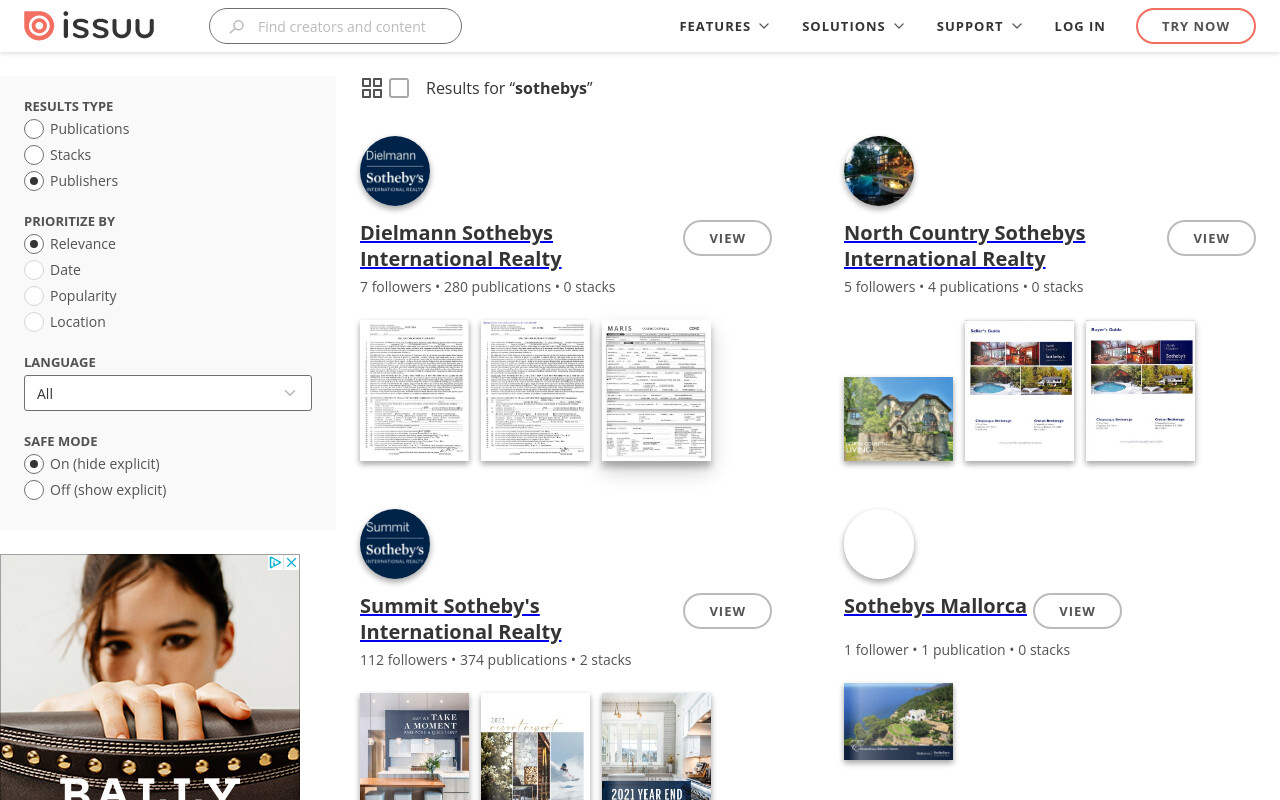Open Dielmann Sothebys International Realty link
The width and height of the screenshot is (1280, 800).
[460, 245]
